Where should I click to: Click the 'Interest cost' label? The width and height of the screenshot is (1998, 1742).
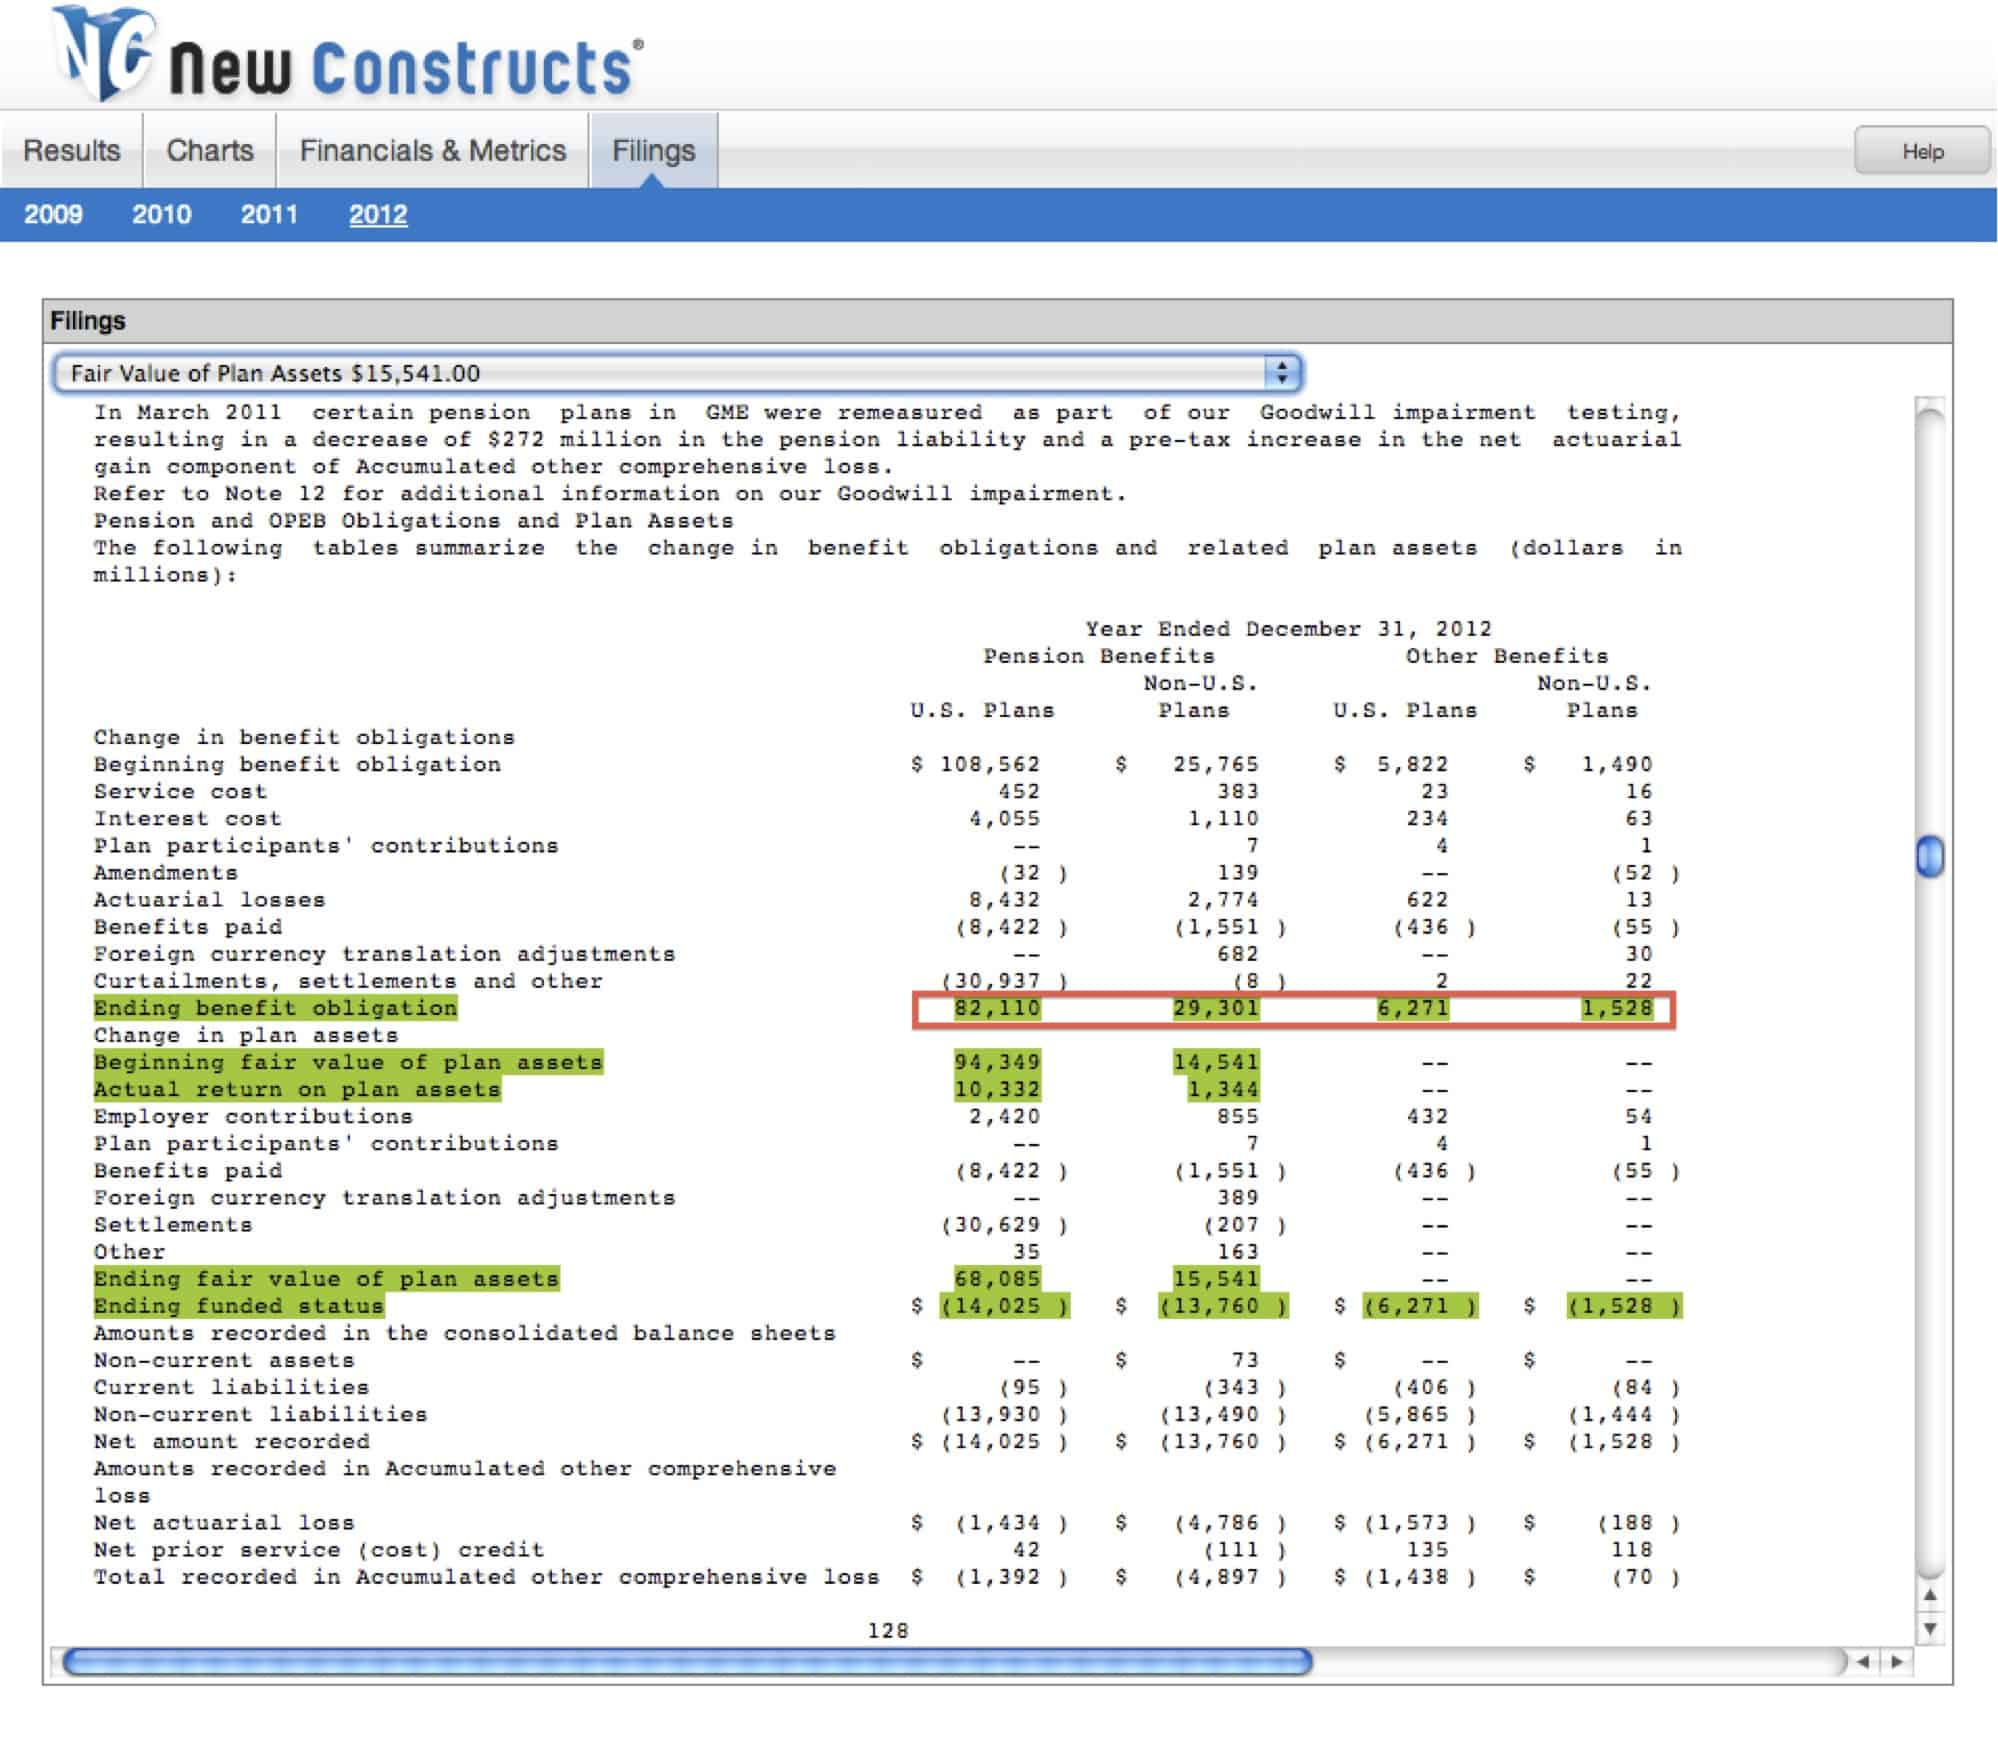coord(188,818)
